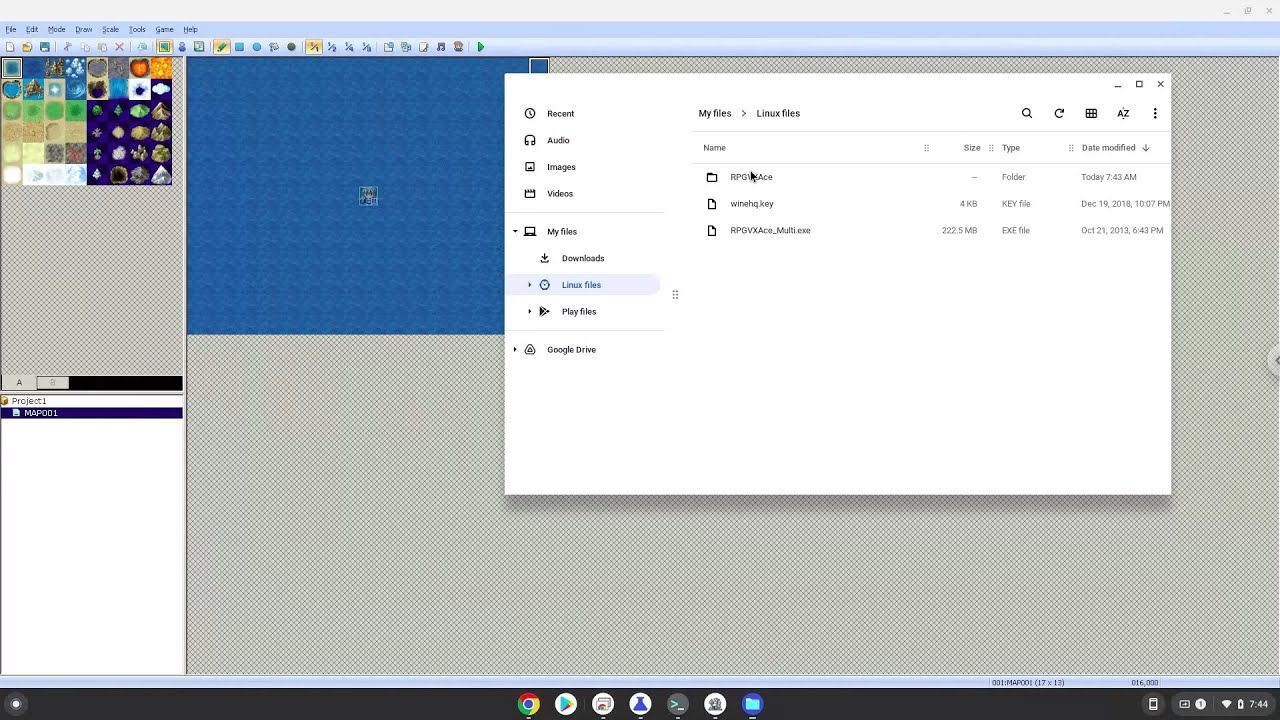Image resolution: width=1280 pixels, height=720 pixels.
Task: Open Videos in Files sidebar
Action: pos(560,193)
